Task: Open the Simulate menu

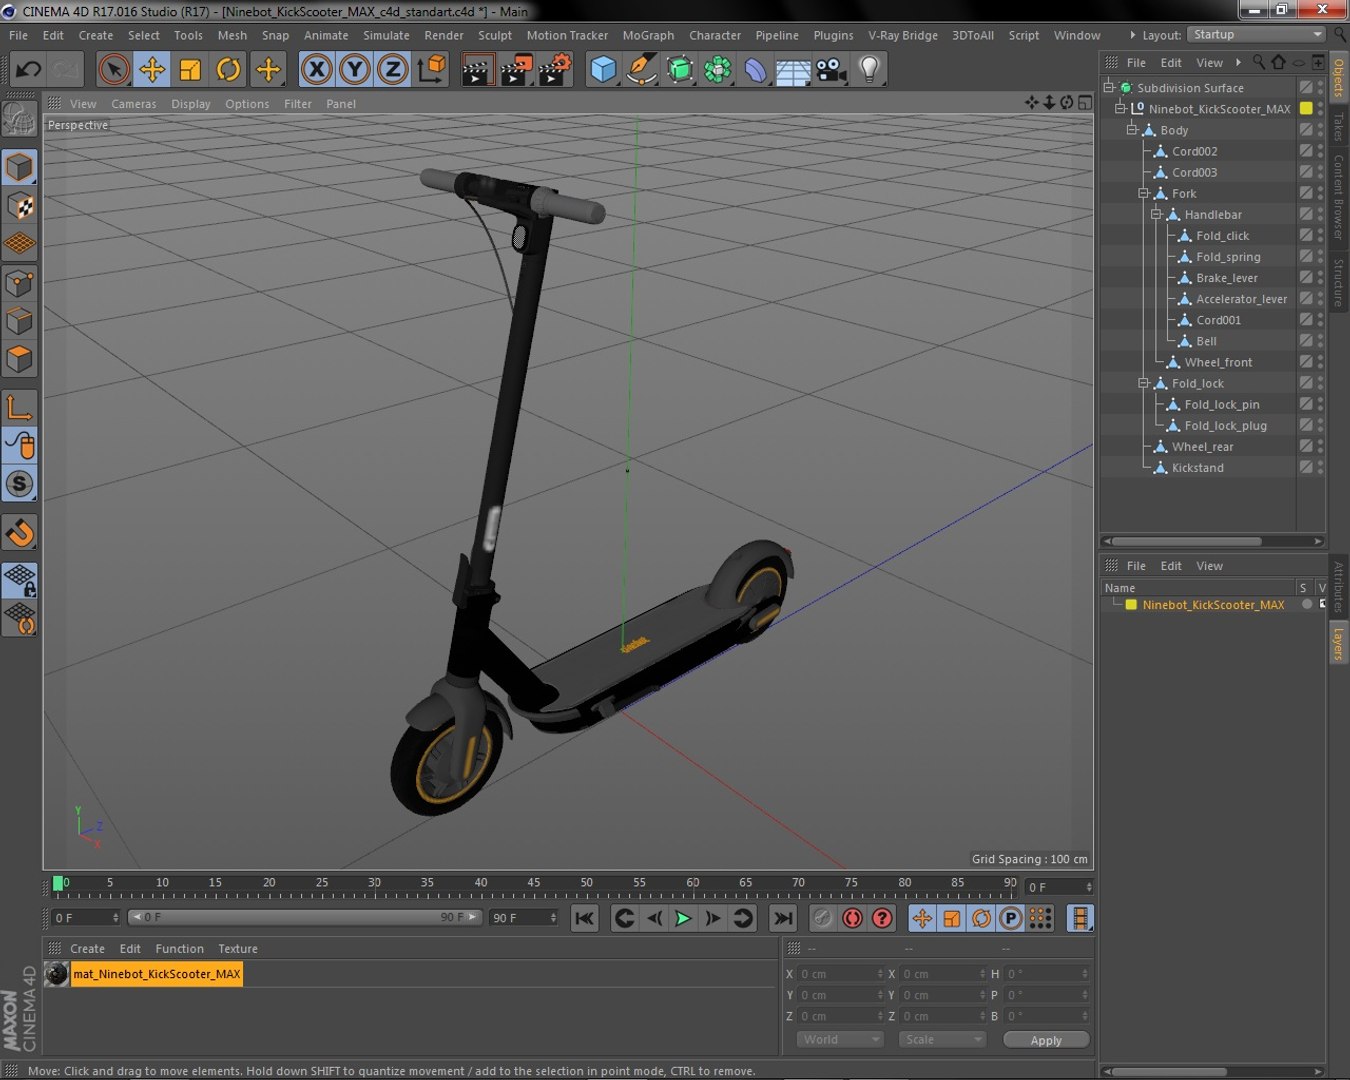Action: 386,35
